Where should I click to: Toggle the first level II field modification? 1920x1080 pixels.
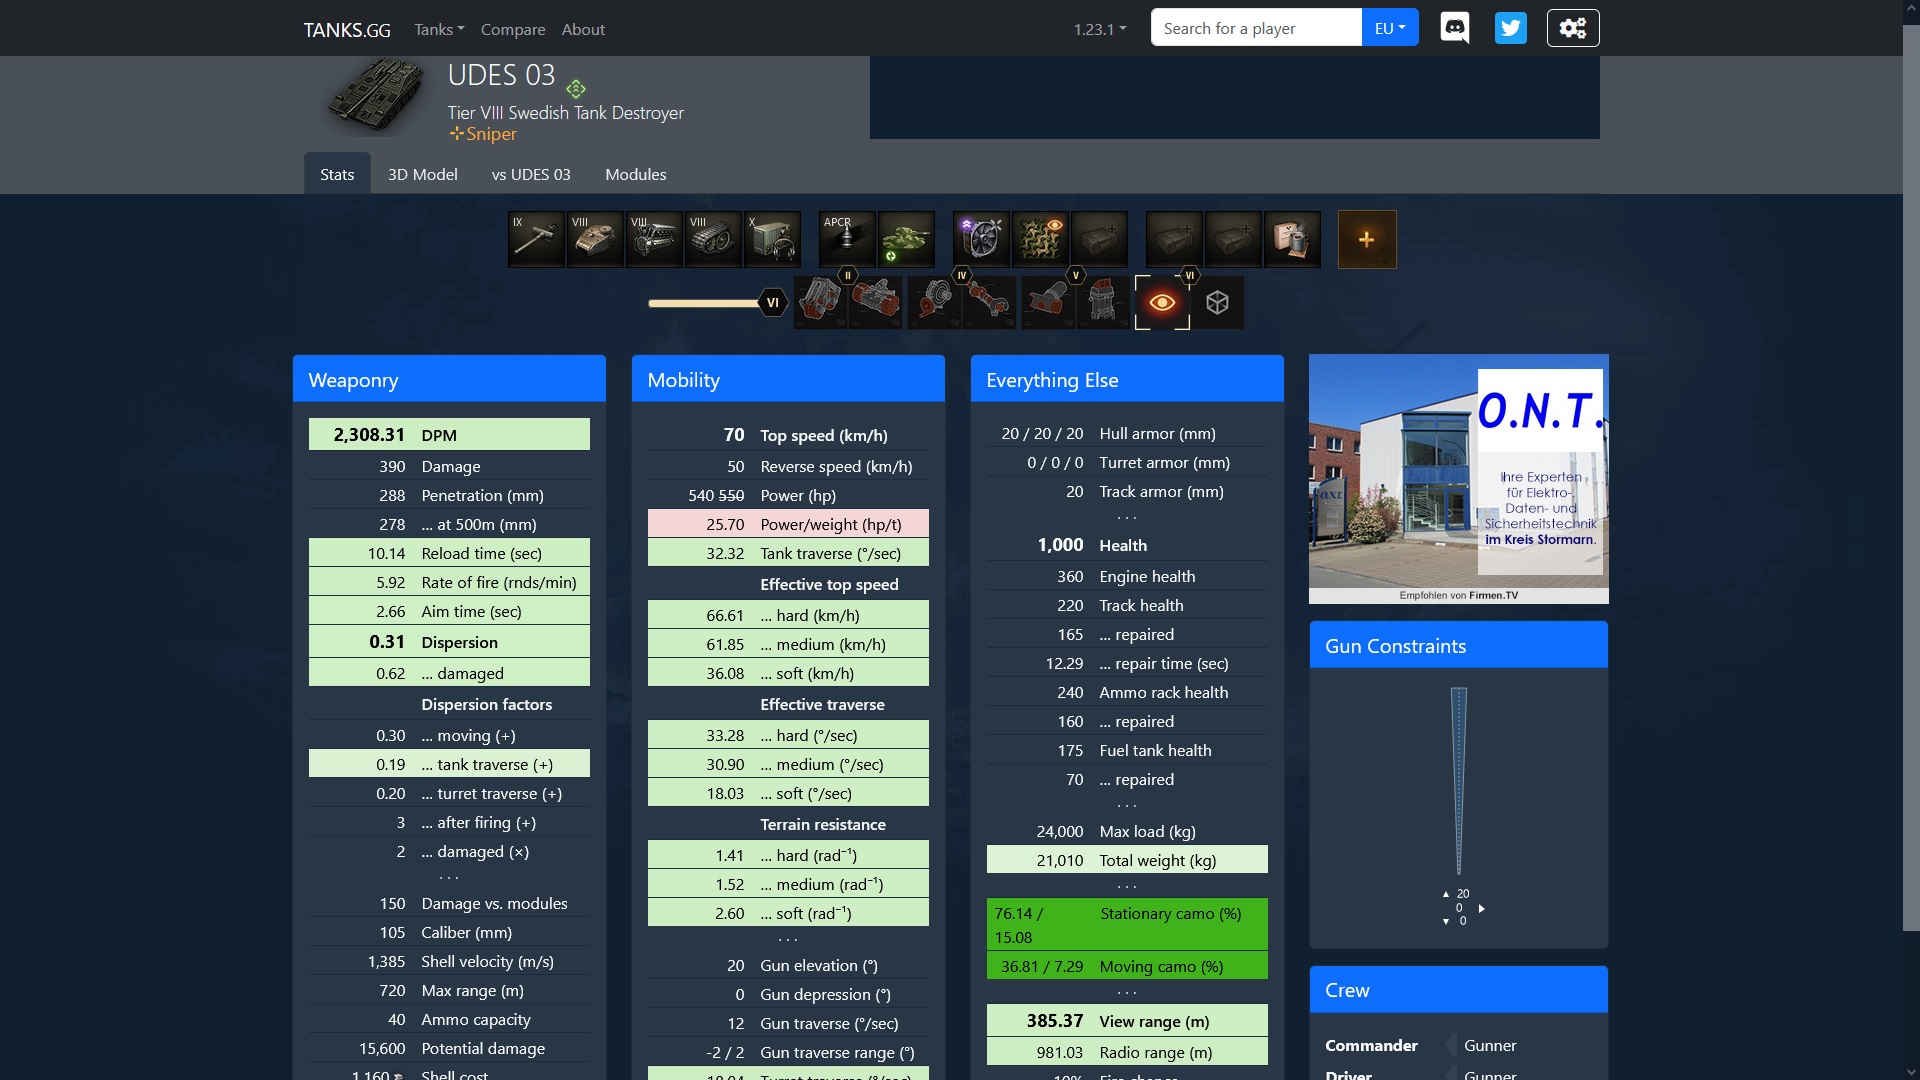click(x=821, y=302)
